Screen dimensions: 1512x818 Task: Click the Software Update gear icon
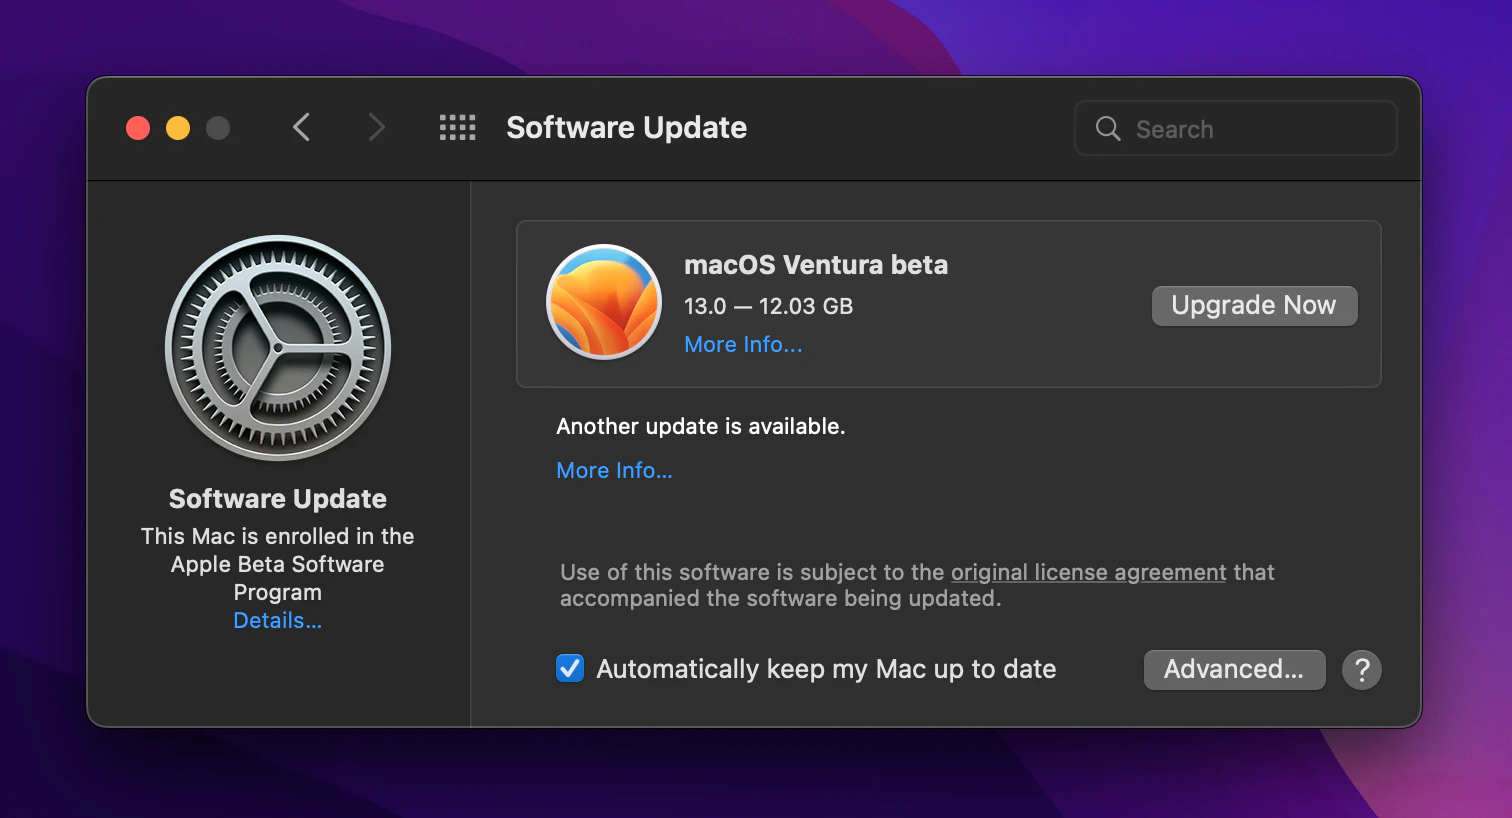(277, 348)
